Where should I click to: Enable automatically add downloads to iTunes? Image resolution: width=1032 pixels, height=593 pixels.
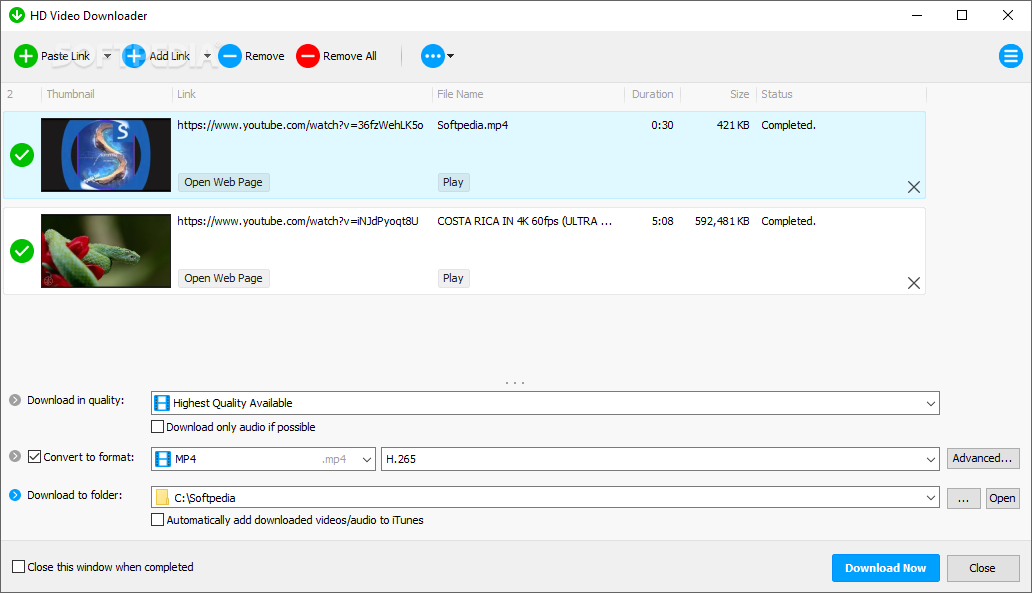[157, 520]
